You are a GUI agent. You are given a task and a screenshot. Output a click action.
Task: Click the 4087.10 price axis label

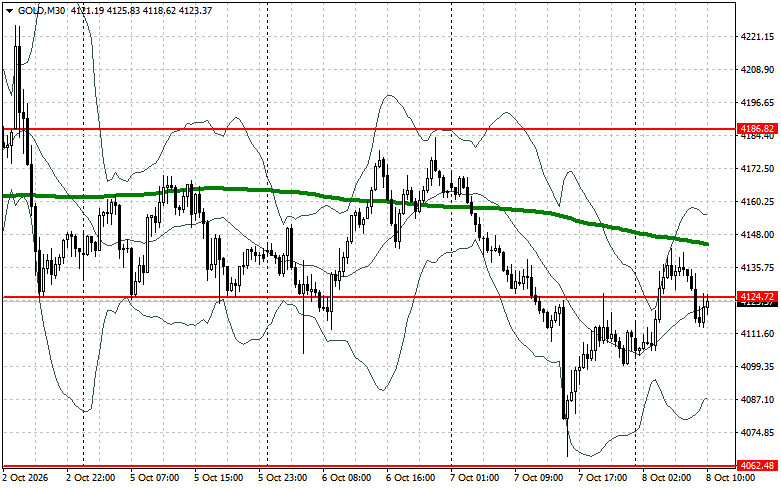758,399
